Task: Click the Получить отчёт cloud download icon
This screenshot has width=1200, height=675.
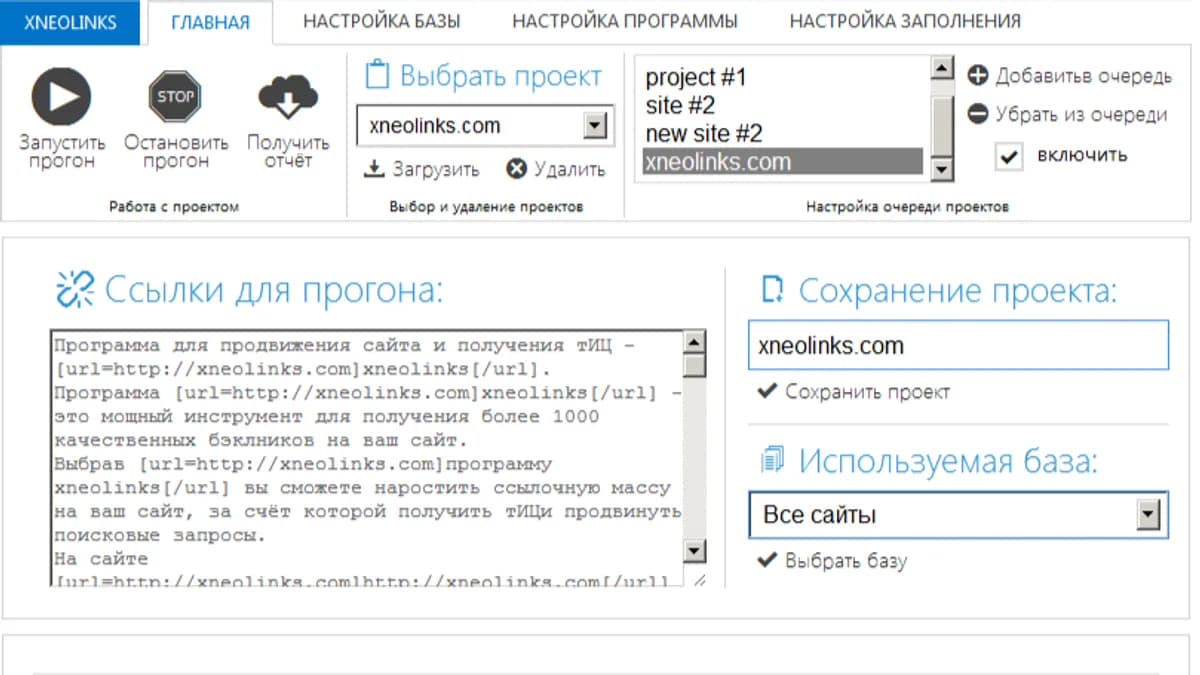Action: click(x=288, y=98)
